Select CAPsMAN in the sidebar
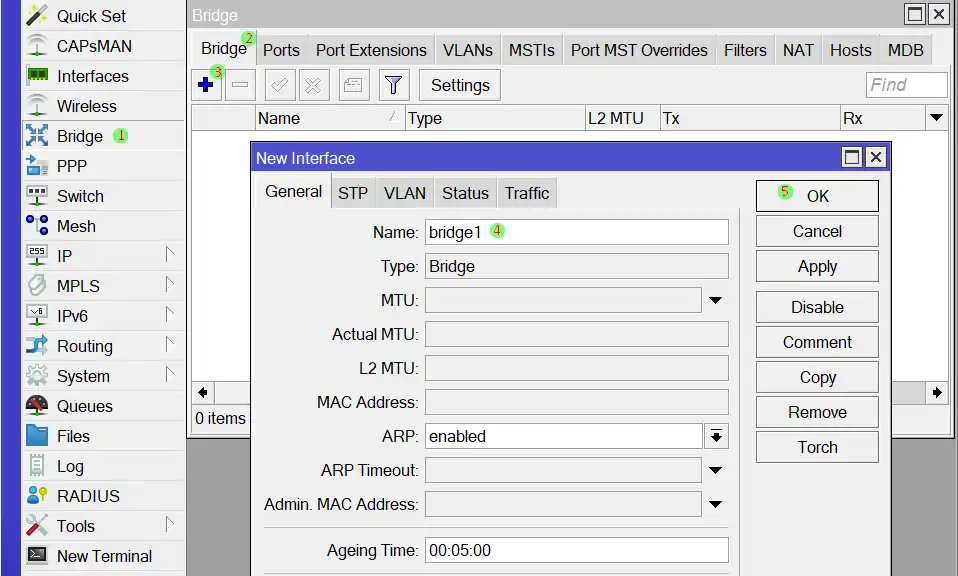 [93, 46]
